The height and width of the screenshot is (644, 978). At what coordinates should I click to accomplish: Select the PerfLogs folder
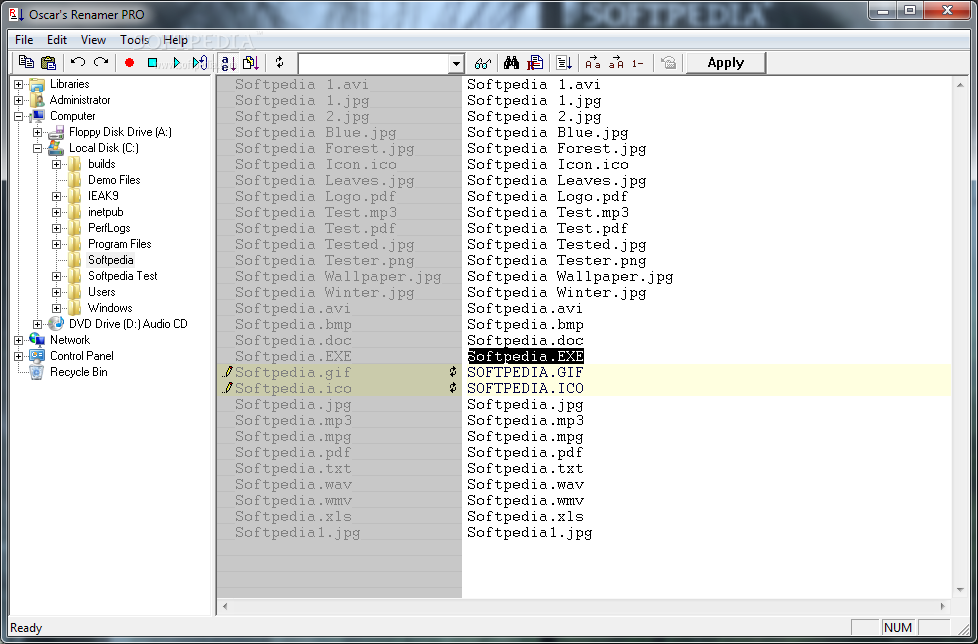(109, 228)
